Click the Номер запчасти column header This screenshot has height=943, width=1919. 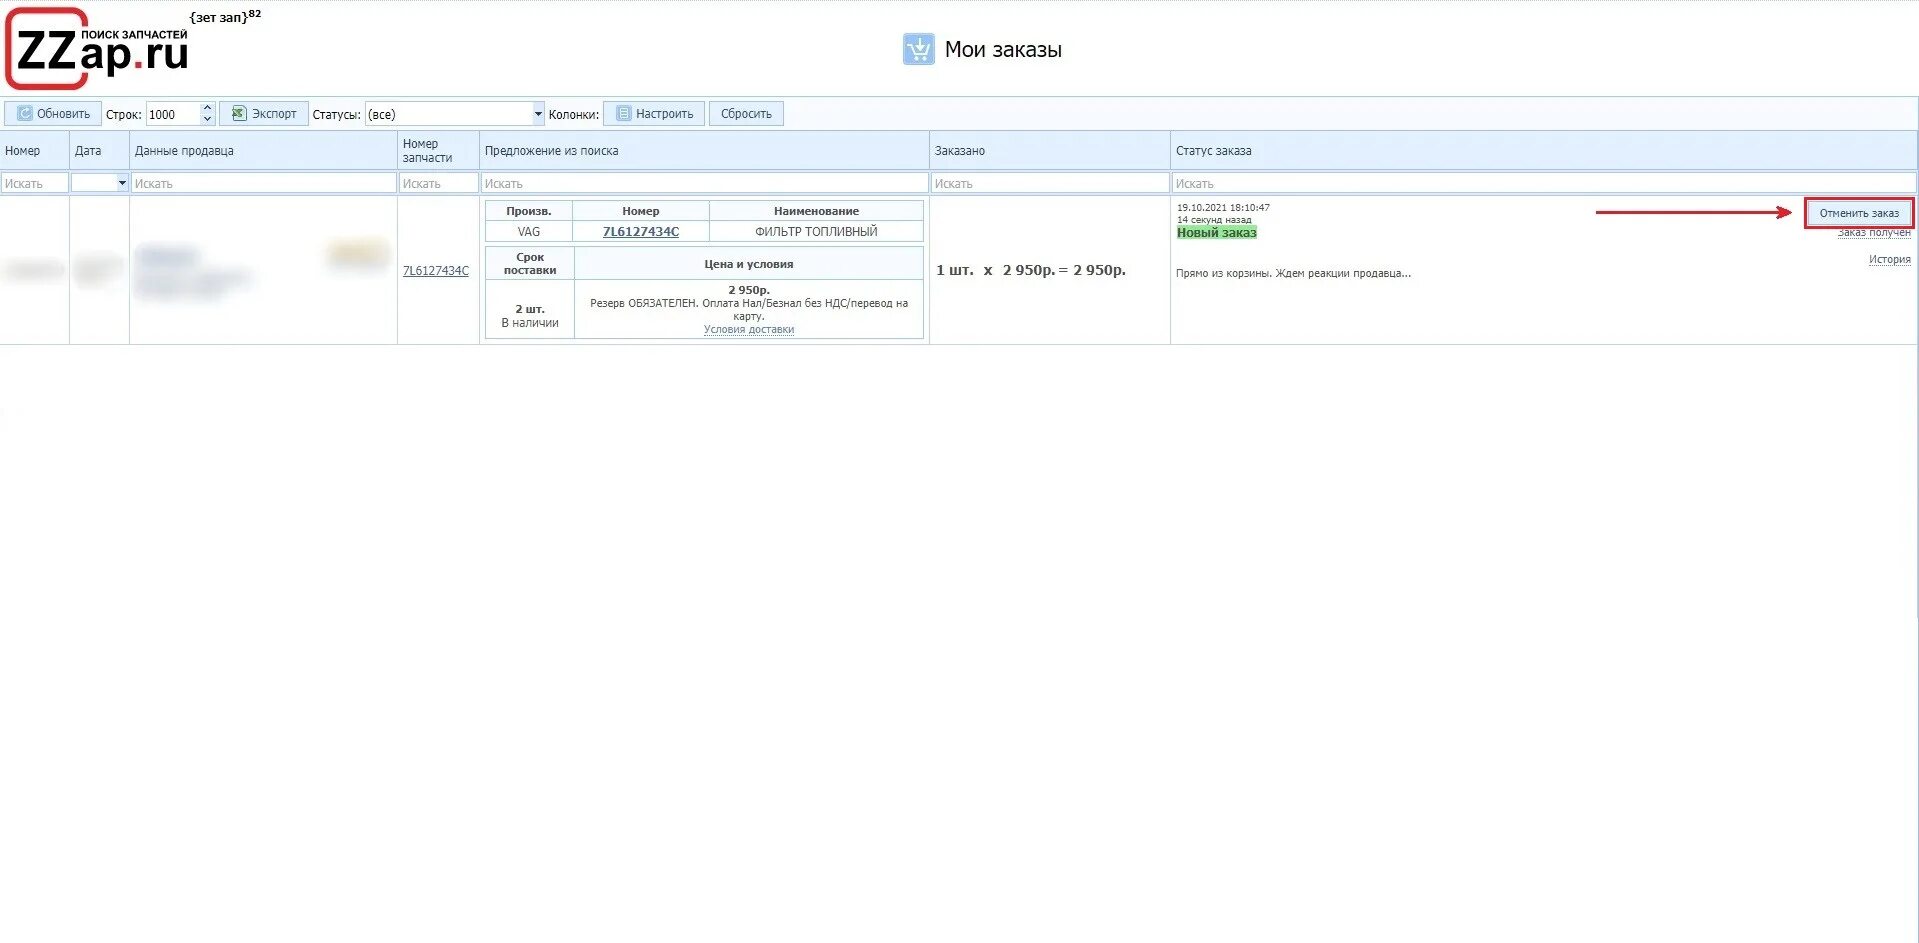click(x=438, y=151)
